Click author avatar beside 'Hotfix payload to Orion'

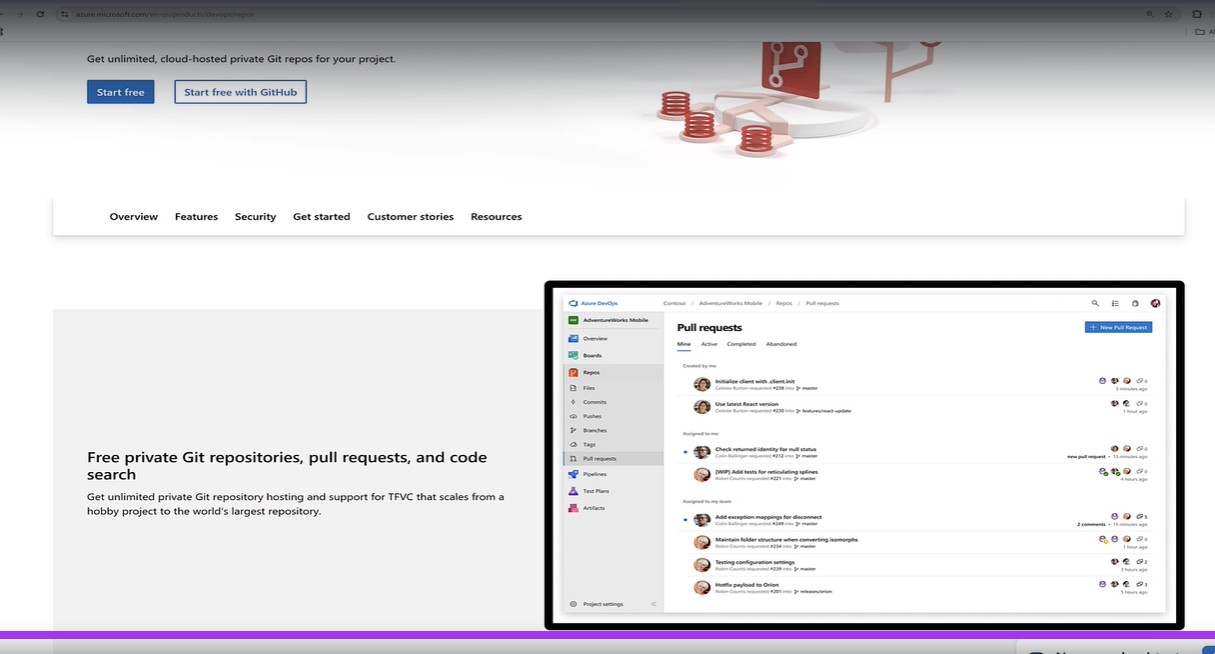tap(702, 587)
